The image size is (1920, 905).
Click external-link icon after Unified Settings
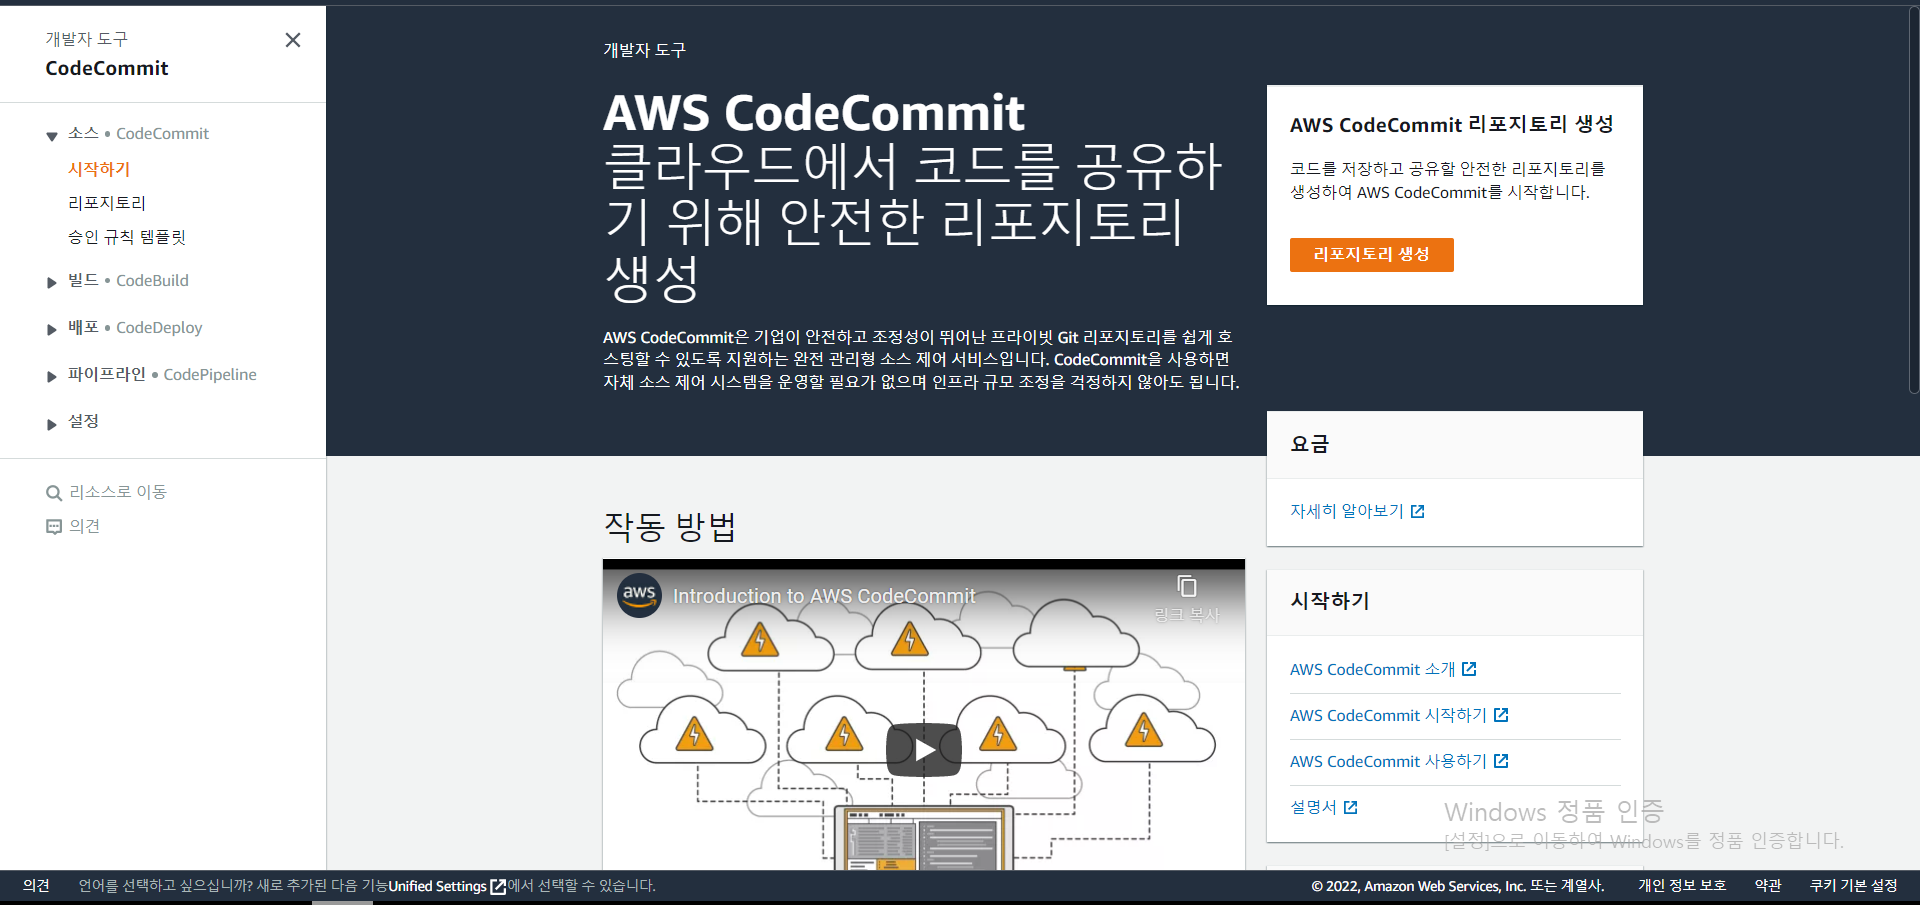click(x=498, y=887)
